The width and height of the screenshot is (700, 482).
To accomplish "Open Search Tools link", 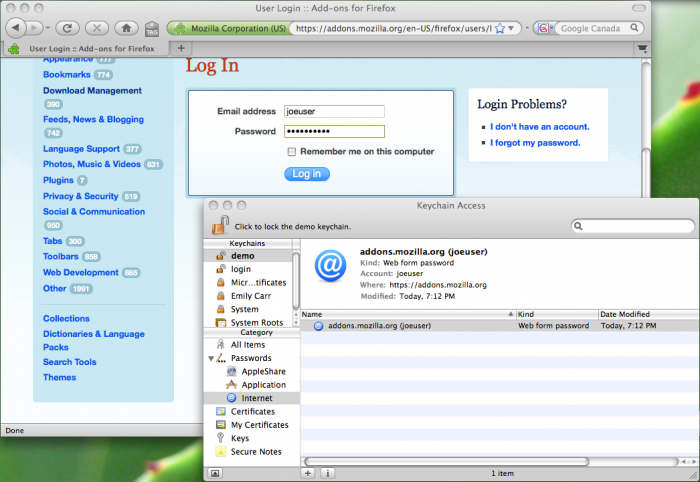I will pos(69,362).
